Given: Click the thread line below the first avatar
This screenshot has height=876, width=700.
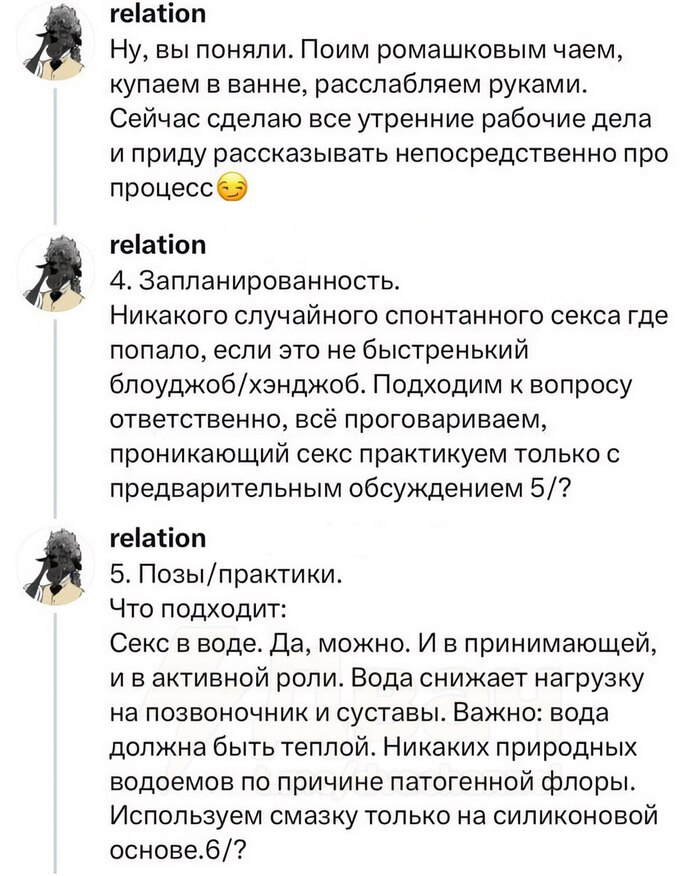Looking at the screenshot, I should click(54, 150).
